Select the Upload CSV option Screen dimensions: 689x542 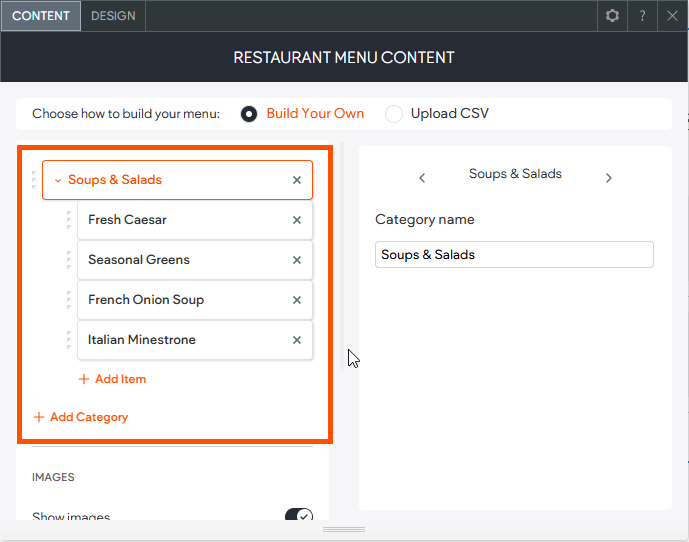click(x=394, y=114)
